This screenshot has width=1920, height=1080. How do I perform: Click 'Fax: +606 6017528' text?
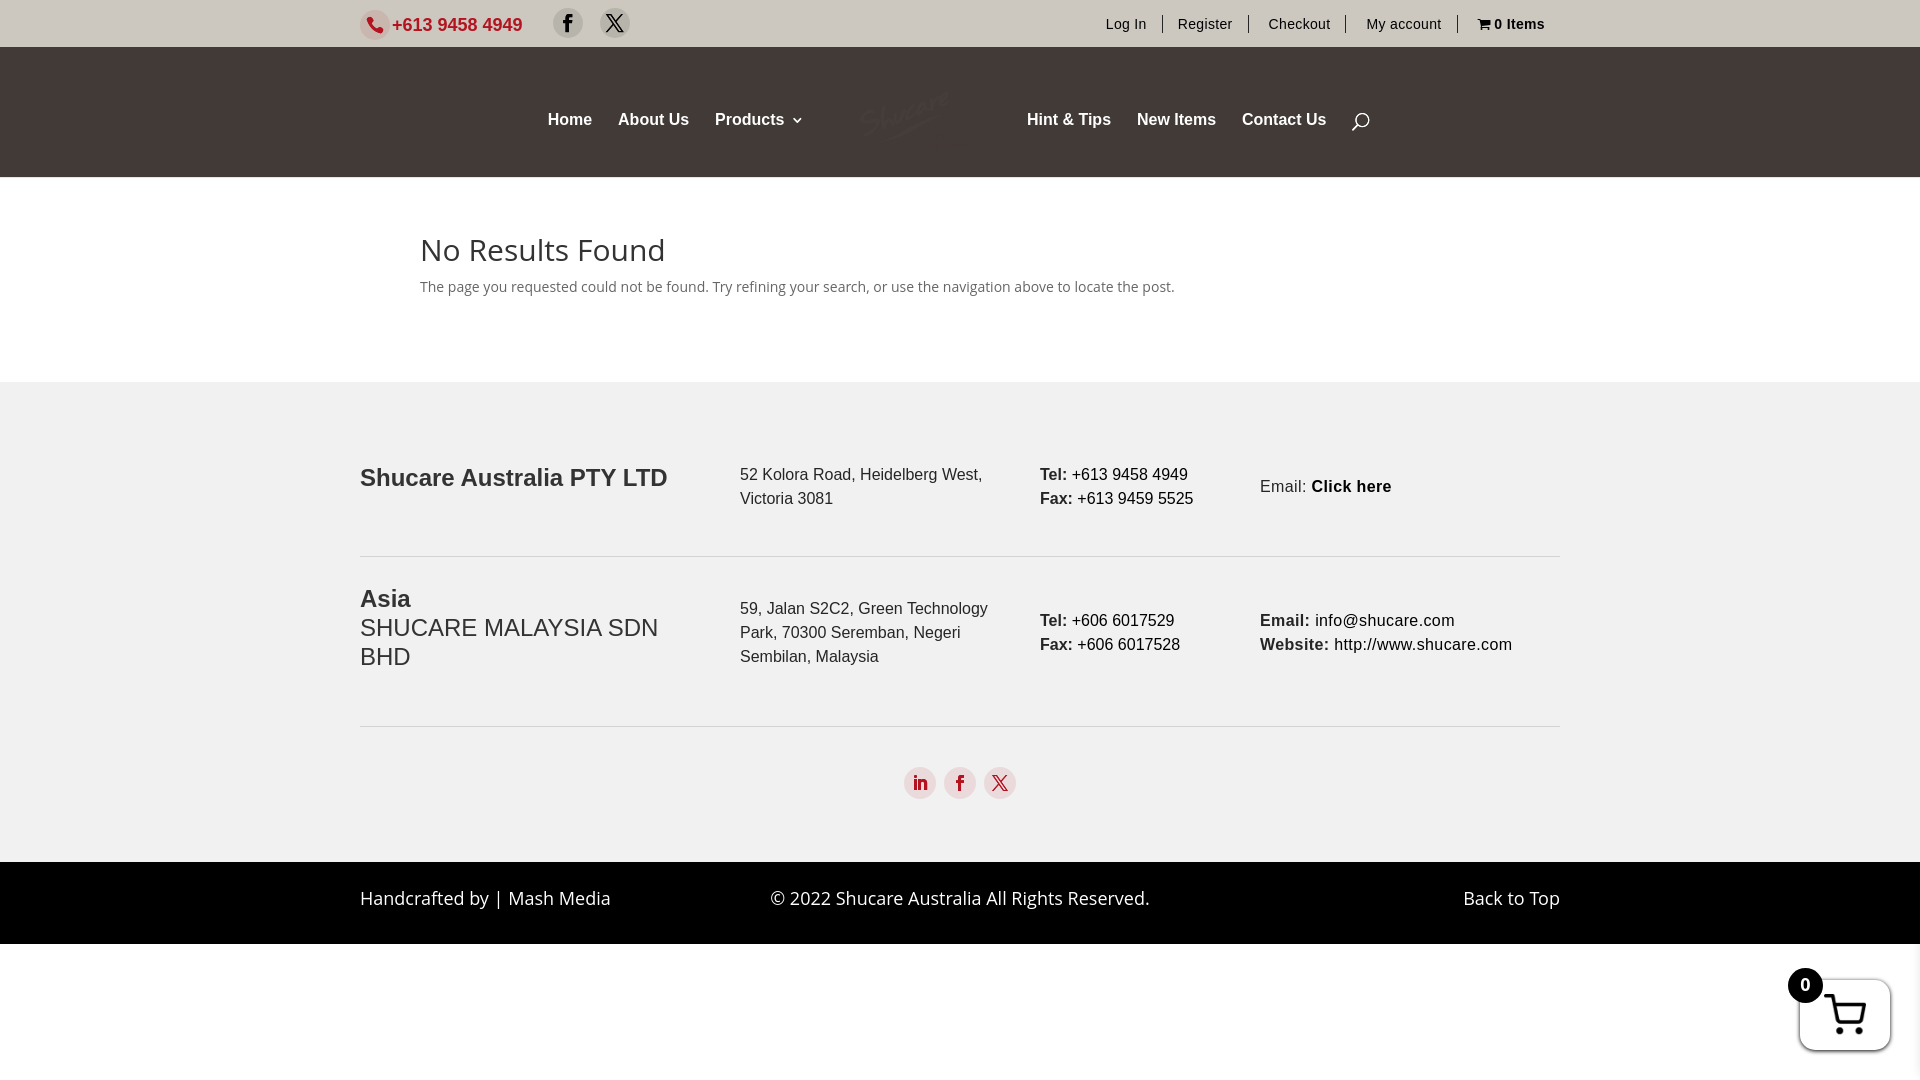coord(1110,644)
